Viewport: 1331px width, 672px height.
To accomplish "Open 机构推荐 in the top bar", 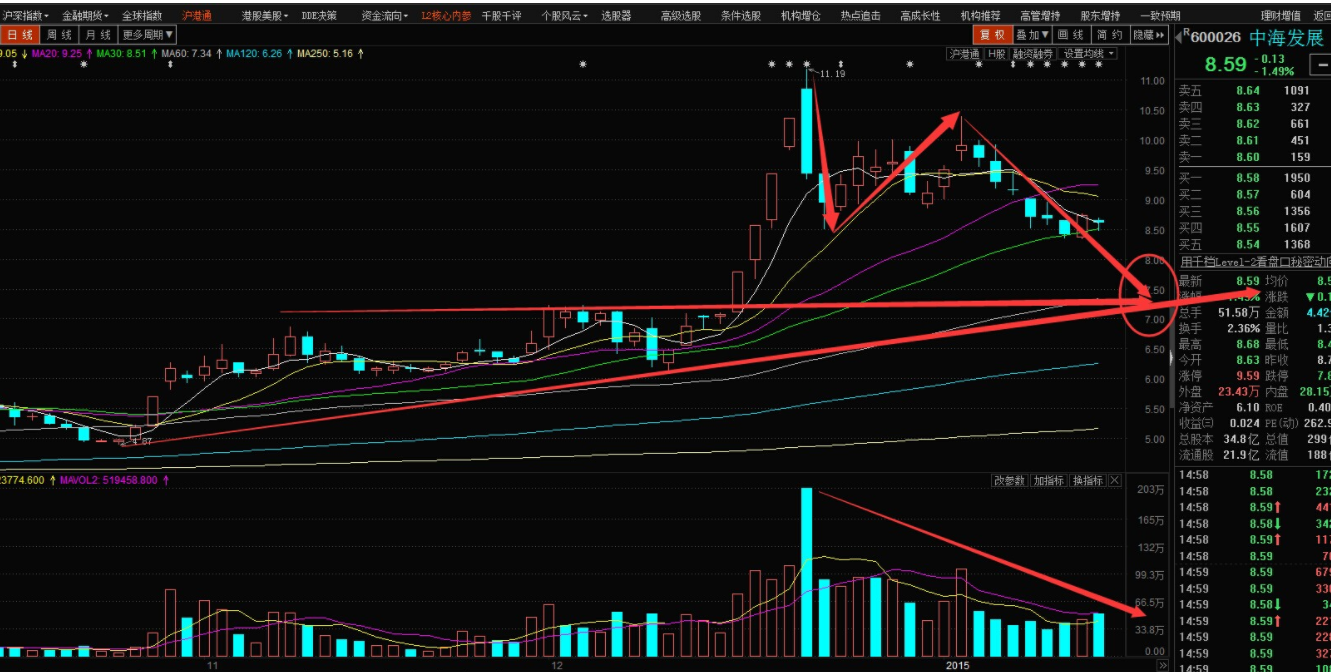I will pos(981,16).
